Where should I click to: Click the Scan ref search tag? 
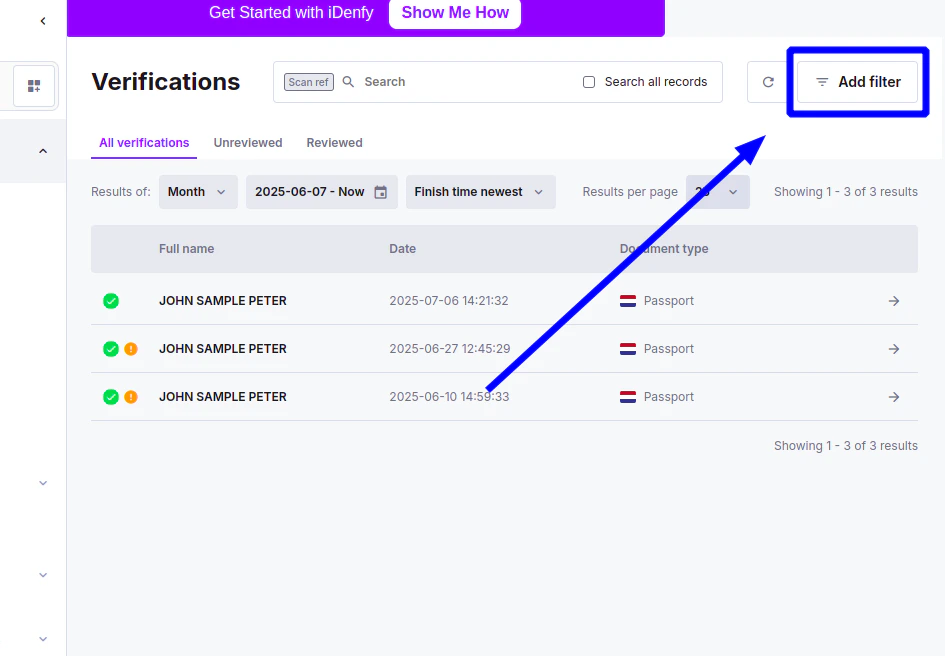pos(309,82)
